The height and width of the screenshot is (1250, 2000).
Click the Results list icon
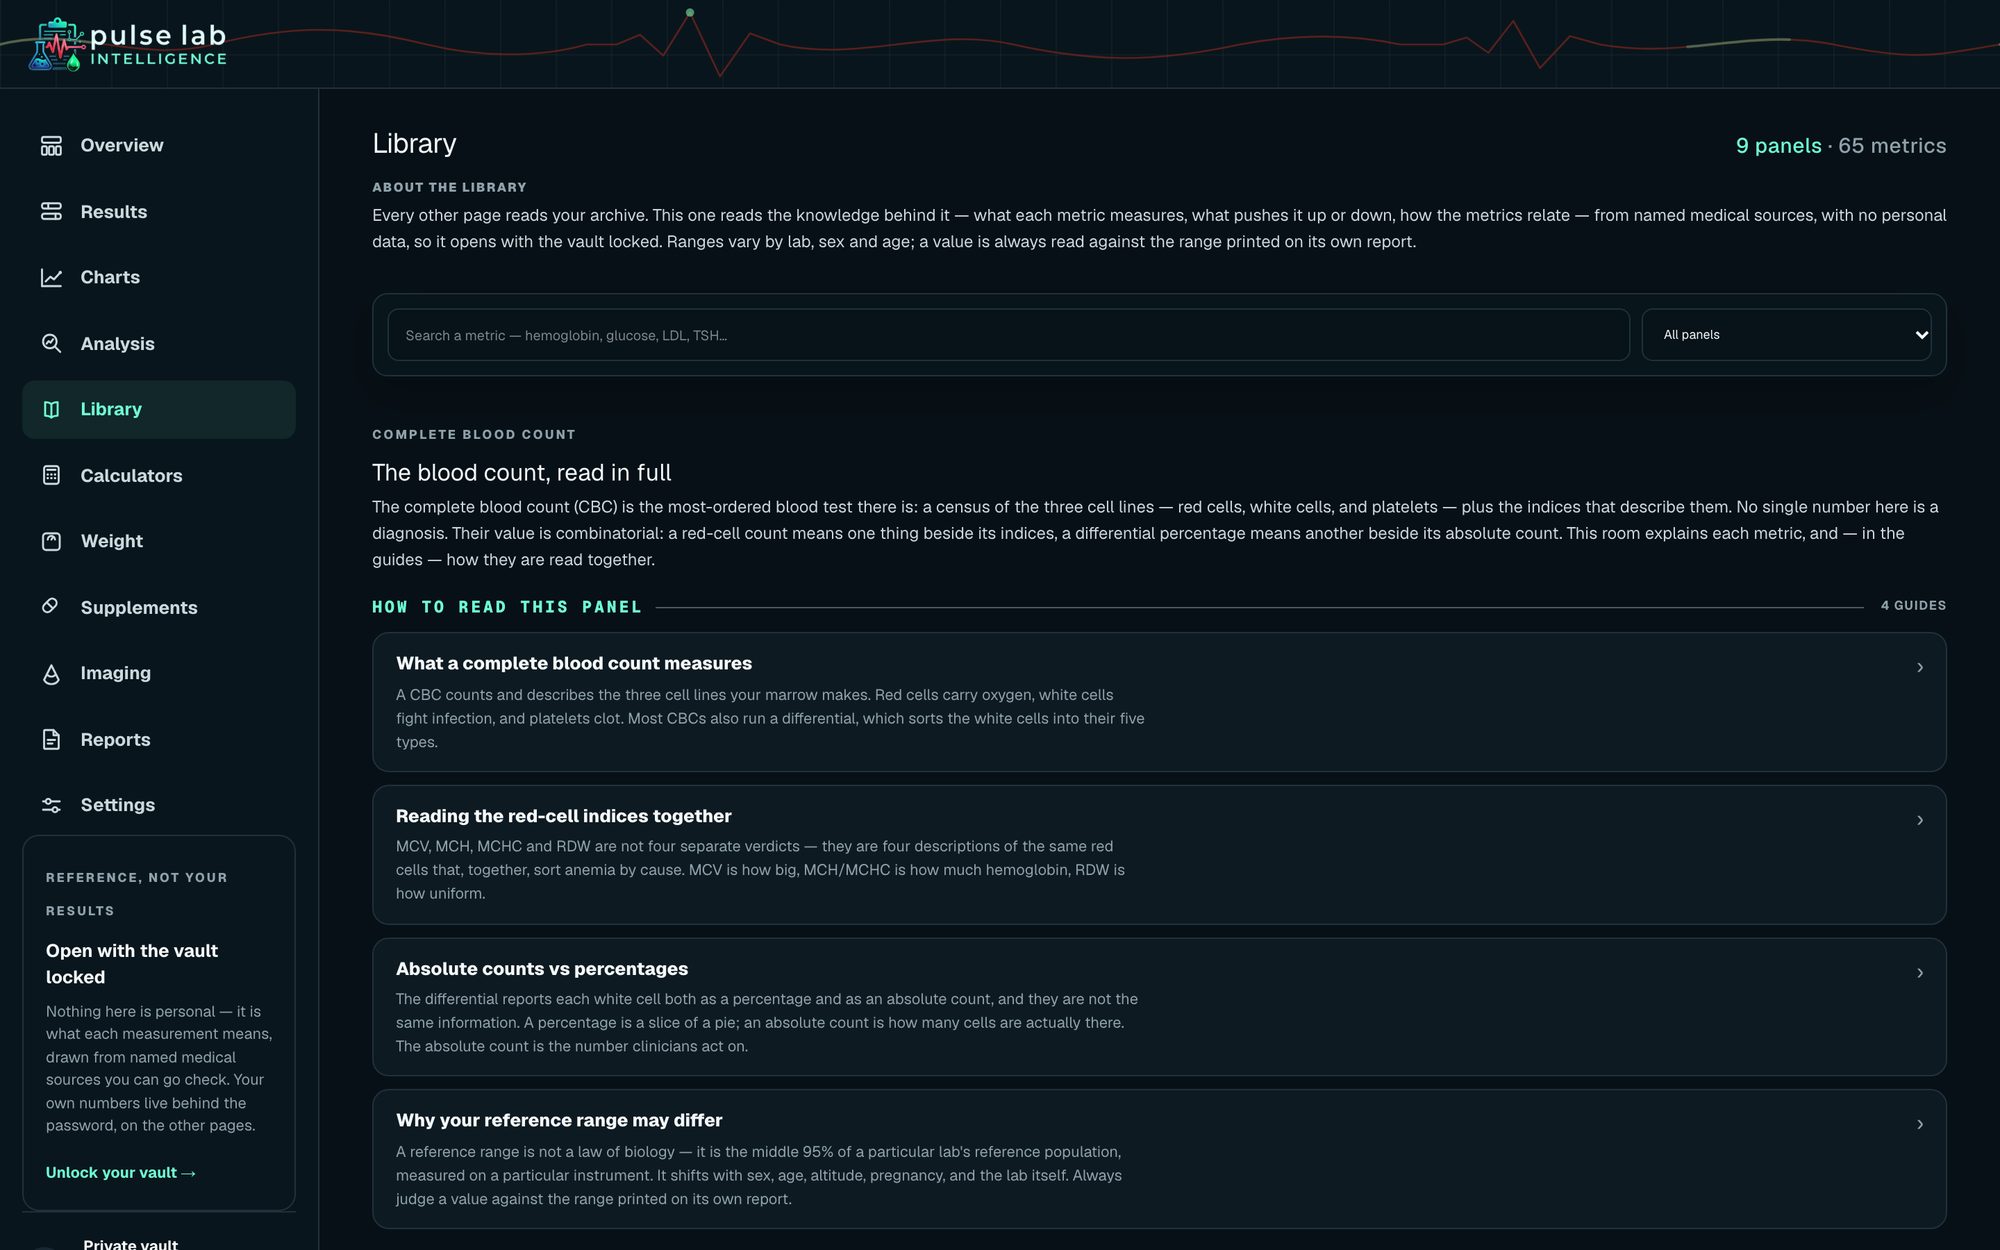[x=51, y=212]
